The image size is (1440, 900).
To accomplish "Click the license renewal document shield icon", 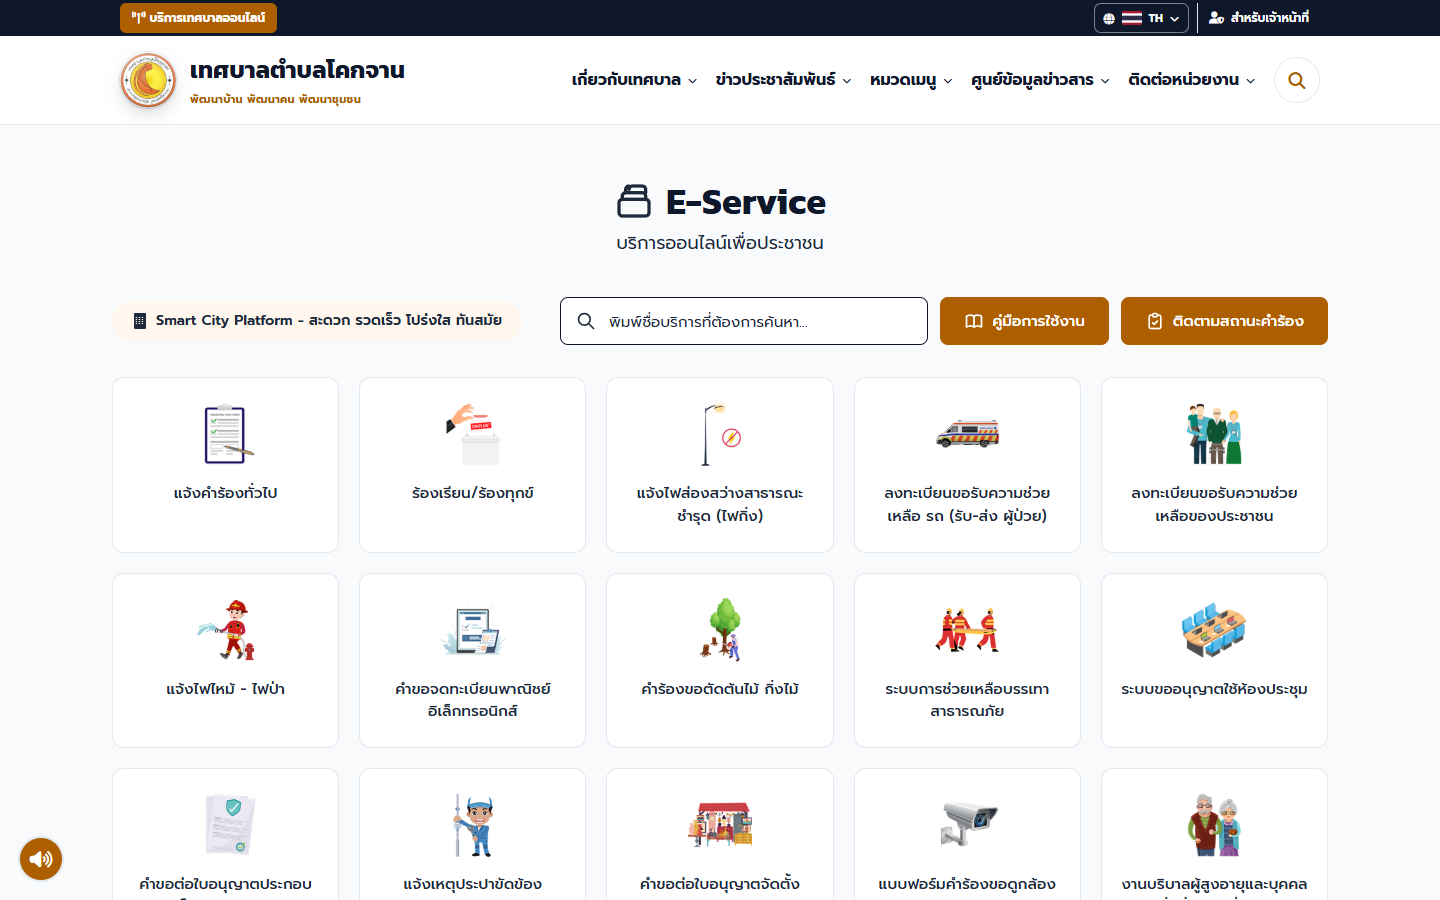I will (231, 825).
